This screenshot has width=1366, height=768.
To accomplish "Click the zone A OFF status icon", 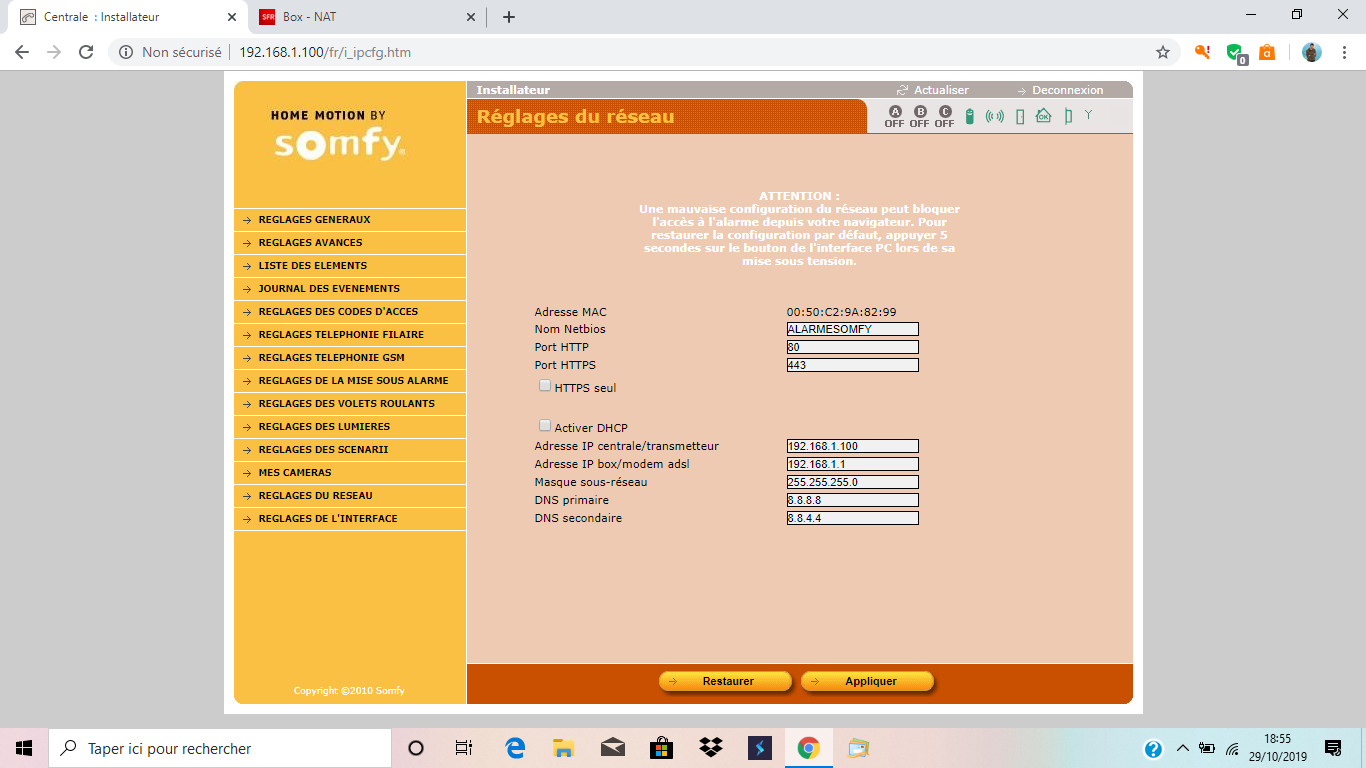I will pos(894,116).
